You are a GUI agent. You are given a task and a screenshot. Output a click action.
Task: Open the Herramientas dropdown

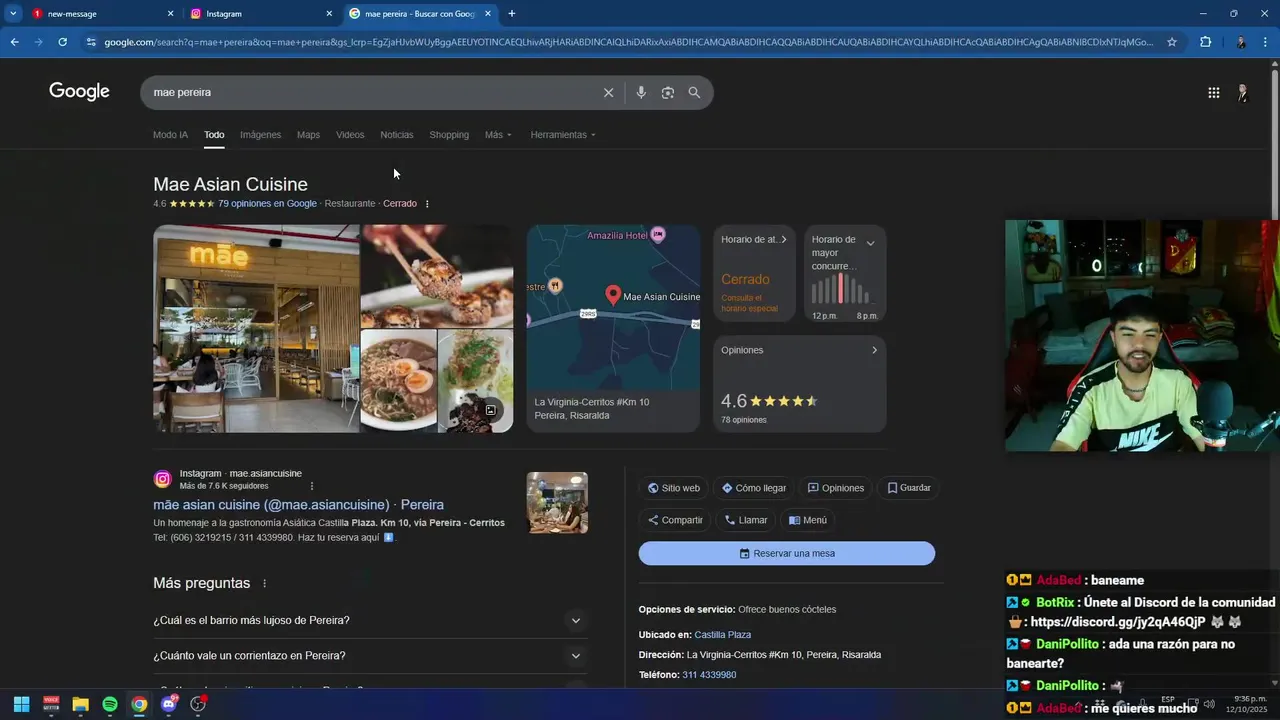[x=563, y=135]
